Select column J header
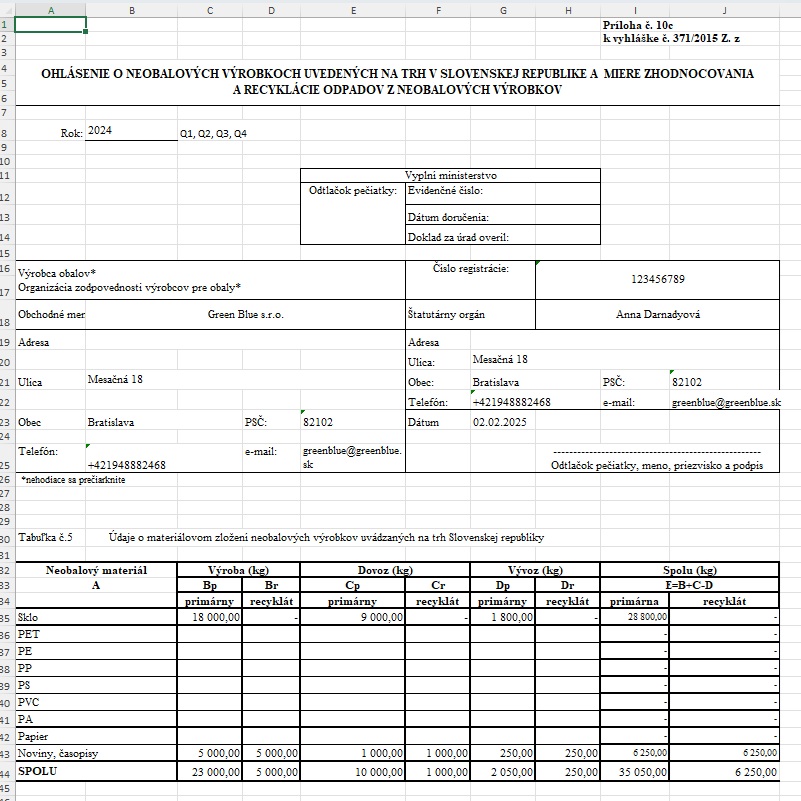This screenshot has width=801, height=801. [x=722, y=9]
